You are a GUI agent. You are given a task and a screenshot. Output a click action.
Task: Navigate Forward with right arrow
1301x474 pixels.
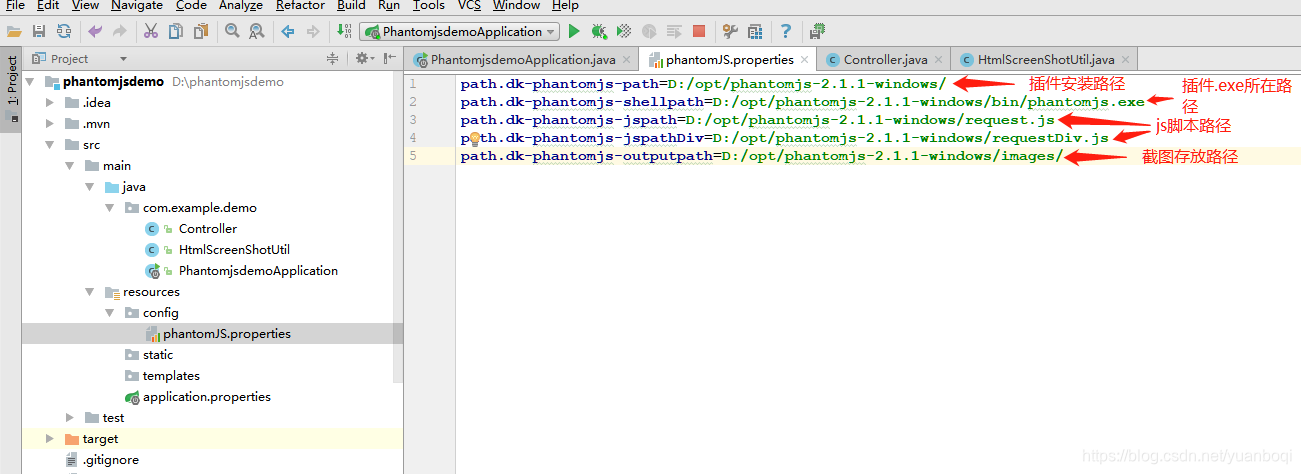(x=313, y=32)
